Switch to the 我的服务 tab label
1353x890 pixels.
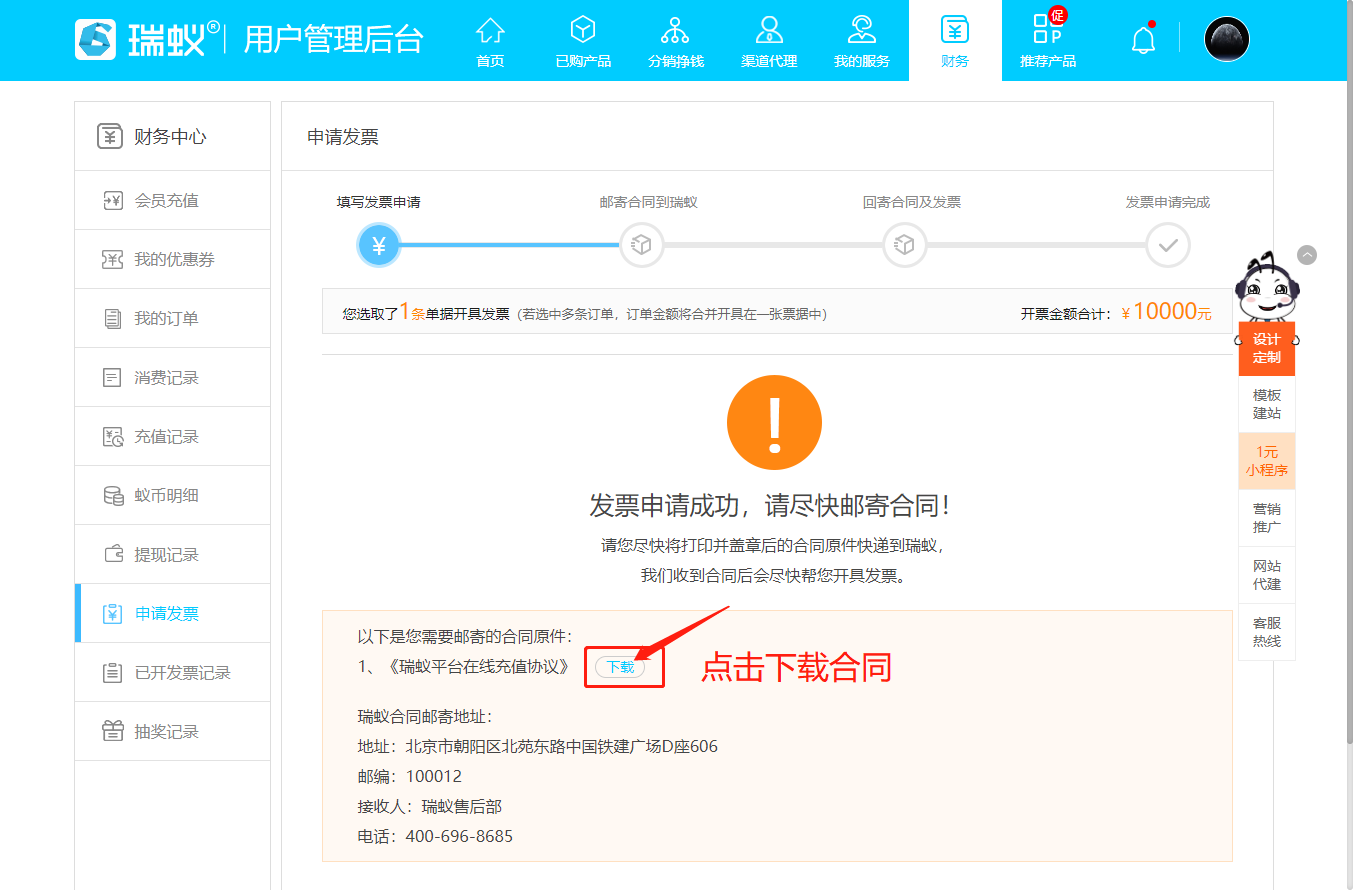pos(862,61)
